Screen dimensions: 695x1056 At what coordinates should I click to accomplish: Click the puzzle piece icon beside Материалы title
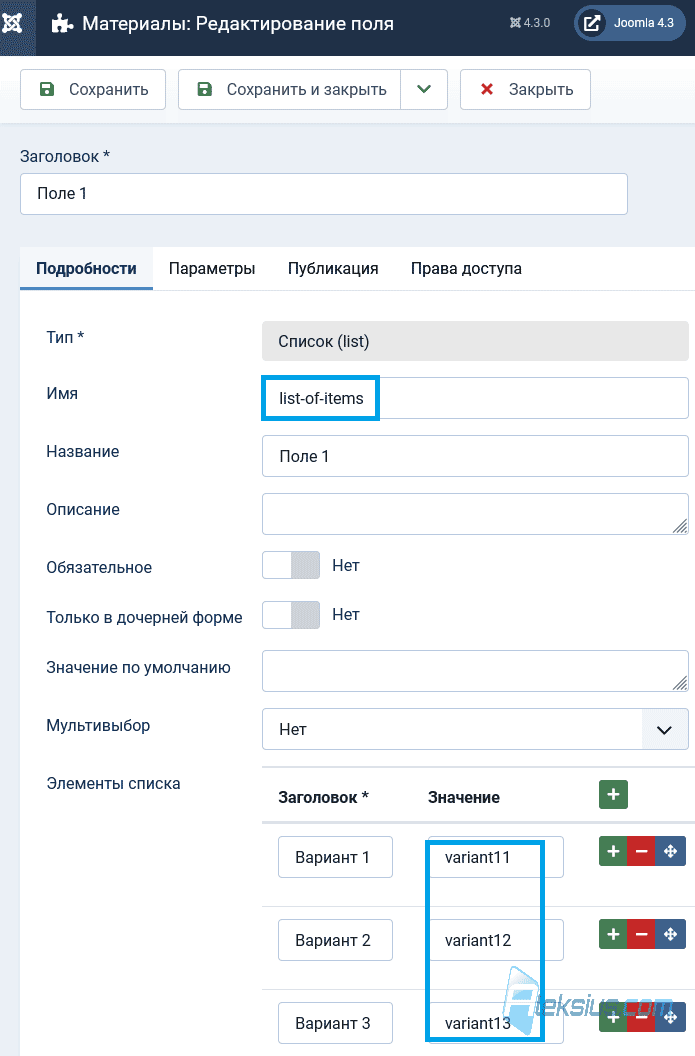[63, 24]
